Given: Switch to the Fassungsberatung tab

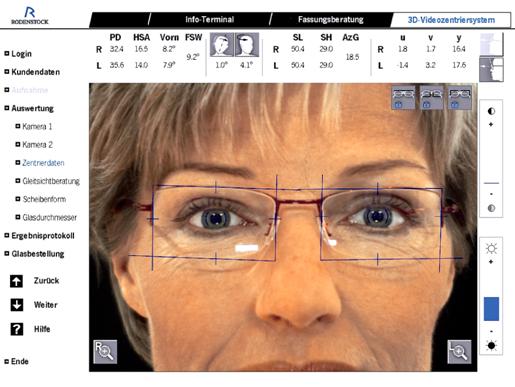Looking at the screenshot, I should (x=331, y=20).
